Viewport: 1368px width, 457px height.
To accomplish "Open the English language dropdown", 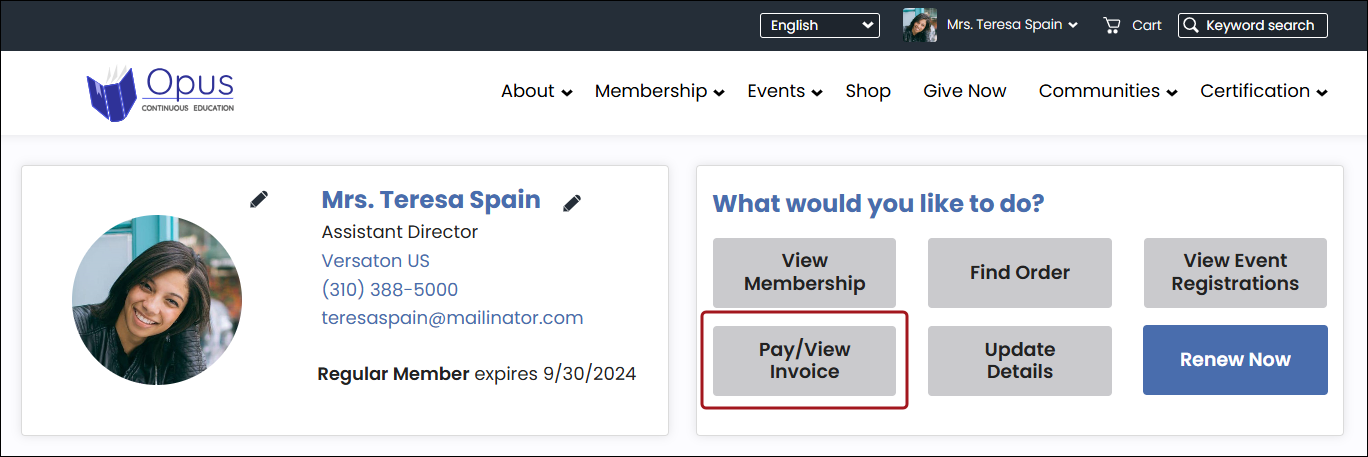I will (x=819, y=26).
